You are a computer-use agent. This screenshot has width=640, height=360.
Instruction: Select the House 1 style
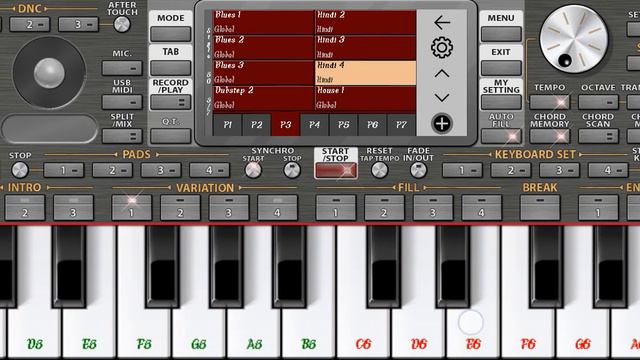click(x=365, y=98)
